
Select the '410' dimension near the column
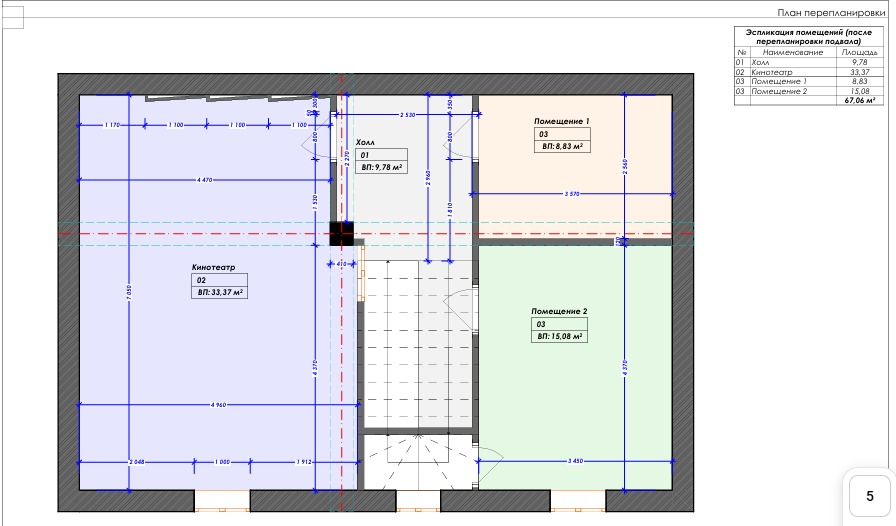[341, 264]
